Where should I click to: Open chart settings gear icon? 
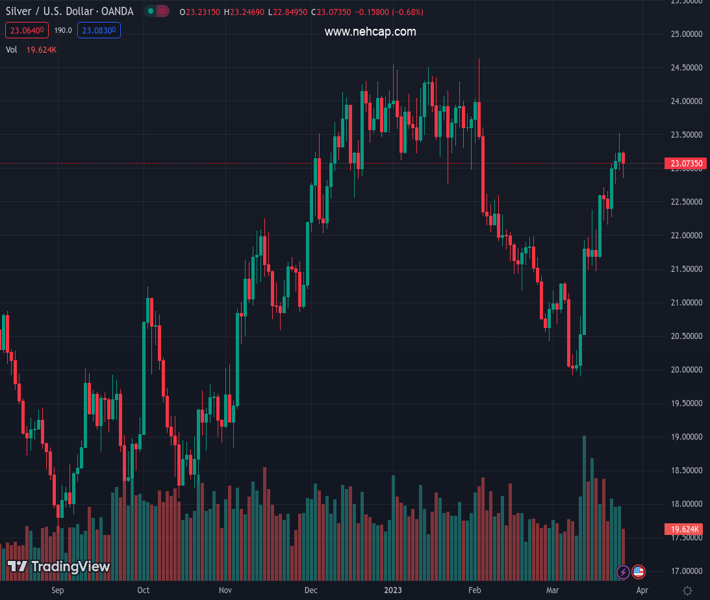688,591
